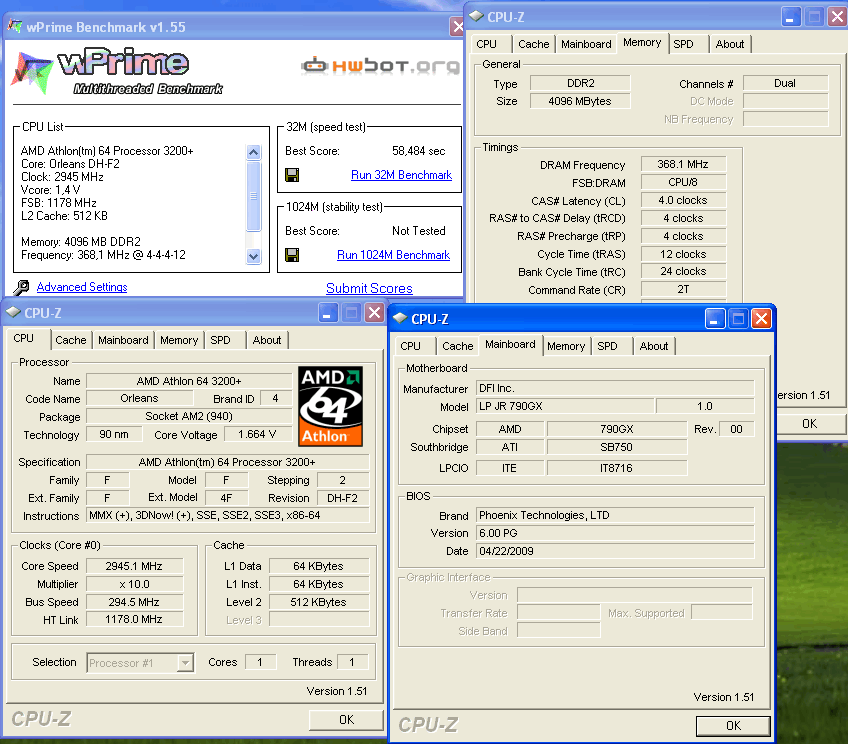The width and height of the screenshot is (848, 744).
Task: Click the AMD 64 Athlon logo
Action: 330,406
